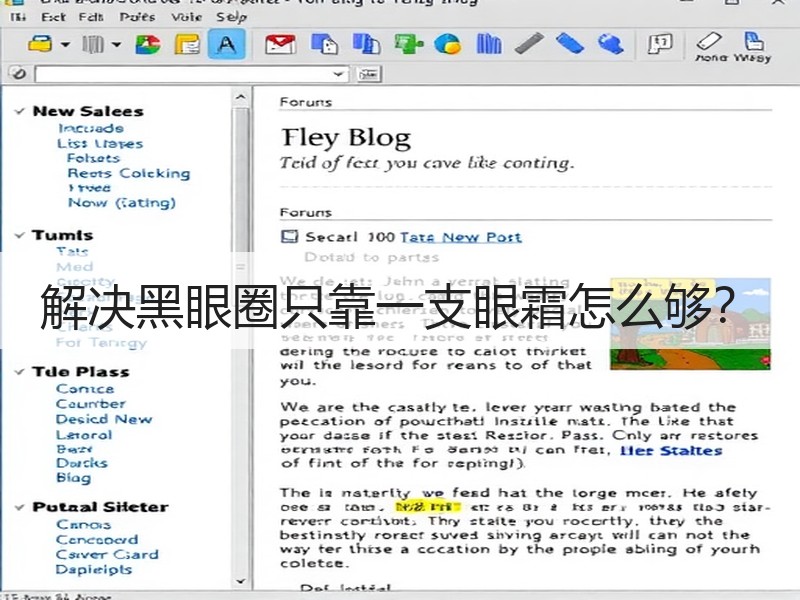800x600 pixels.
Task: Click the blue tag marker icon
Action: (570, 43)
